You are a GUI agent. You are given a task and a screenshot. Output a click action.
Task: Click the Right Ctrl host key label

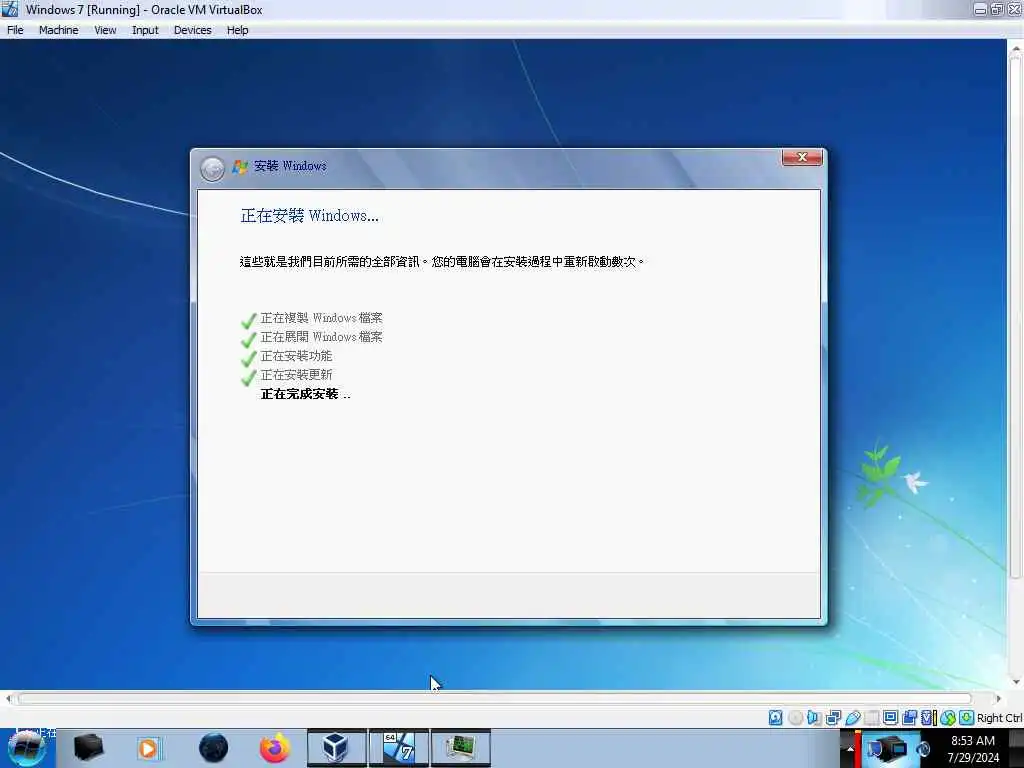999,718
